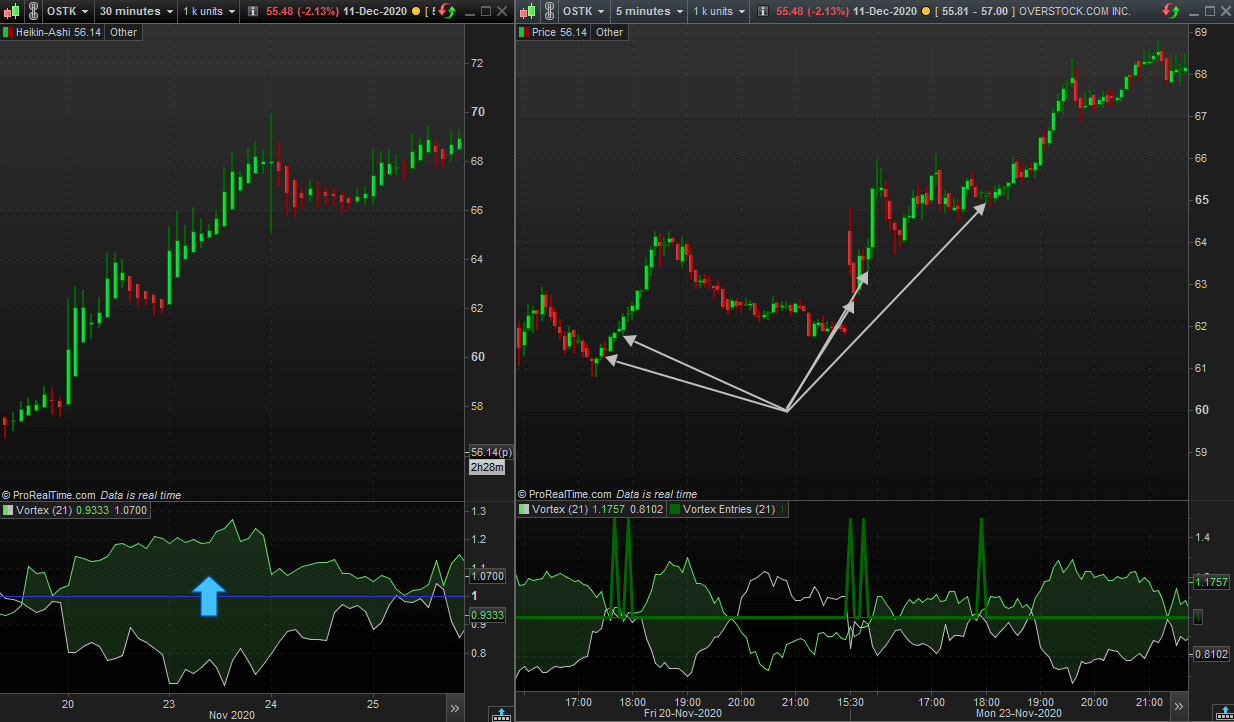Image resolution: width=1234 pixels, height=722 pixels.
Task: Click Heikin-Ashi candle color icon
Action: [7, 32]
